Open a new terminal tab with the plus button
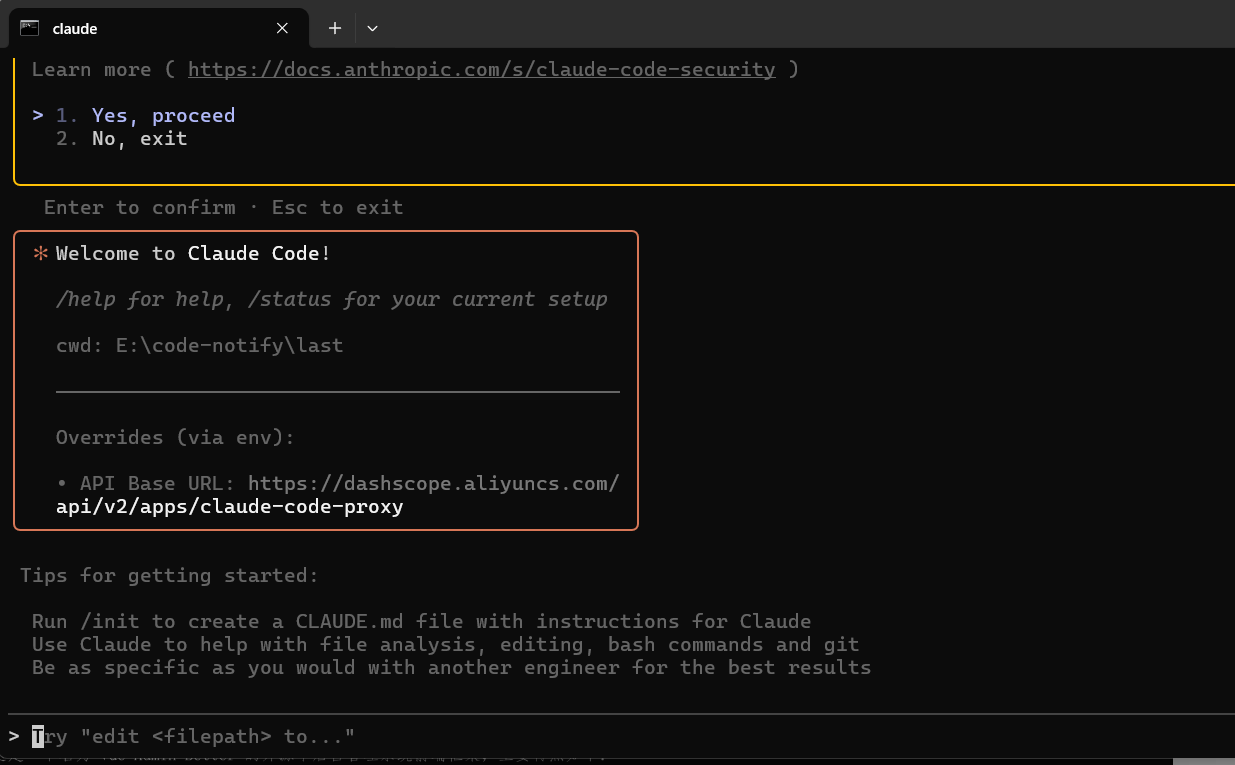The image size is (1235, 765). [335, 28]
